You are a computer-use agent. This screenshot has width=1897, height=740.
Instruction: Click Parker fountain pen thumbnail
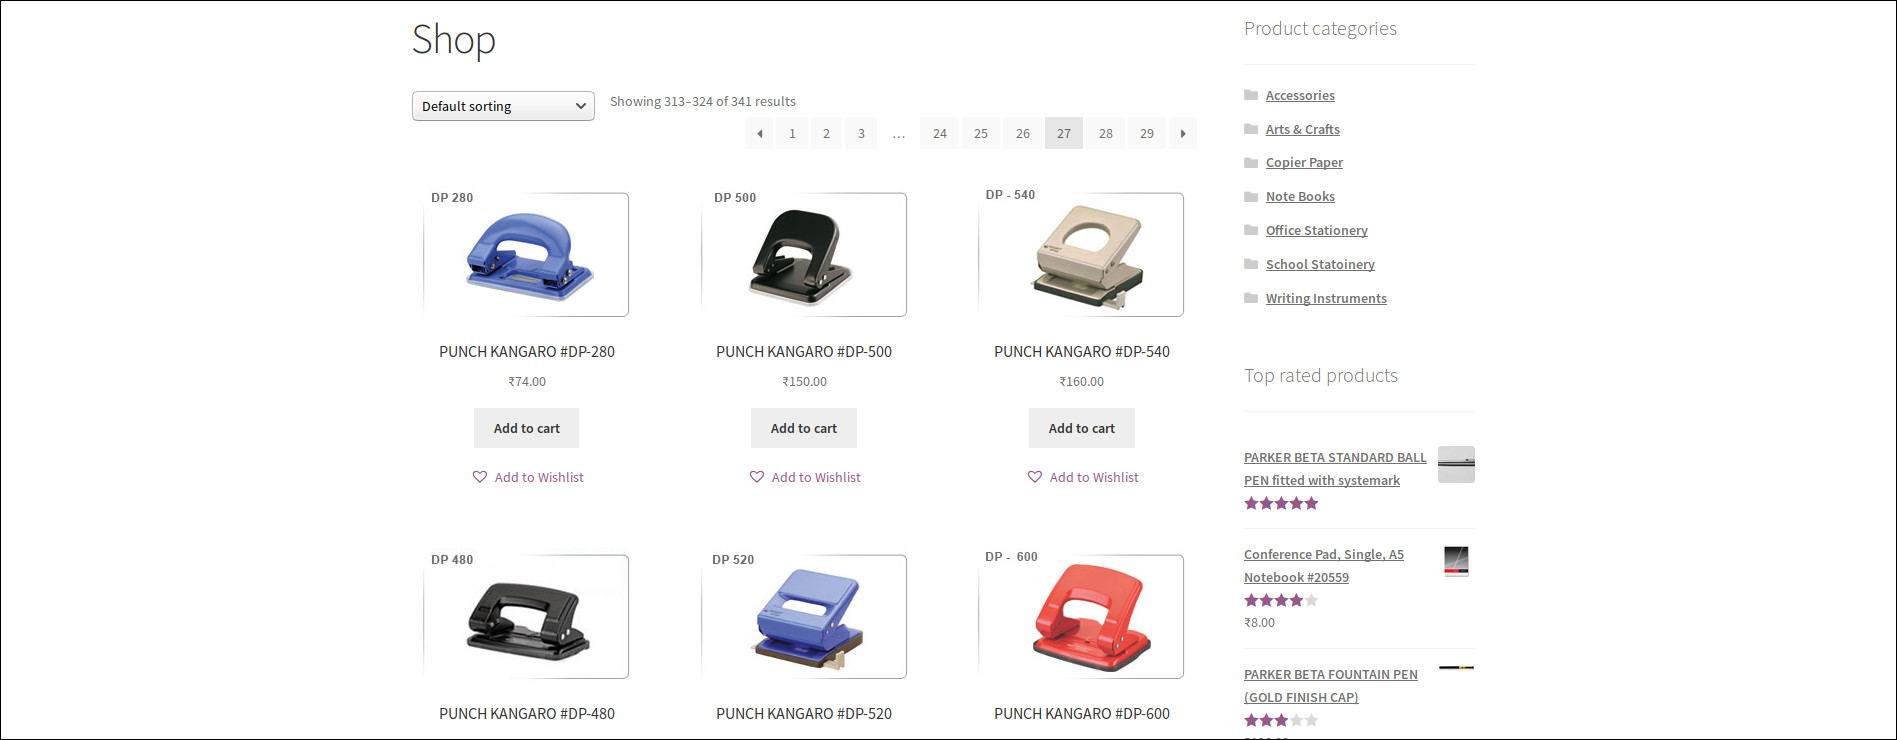(1456, 667)
